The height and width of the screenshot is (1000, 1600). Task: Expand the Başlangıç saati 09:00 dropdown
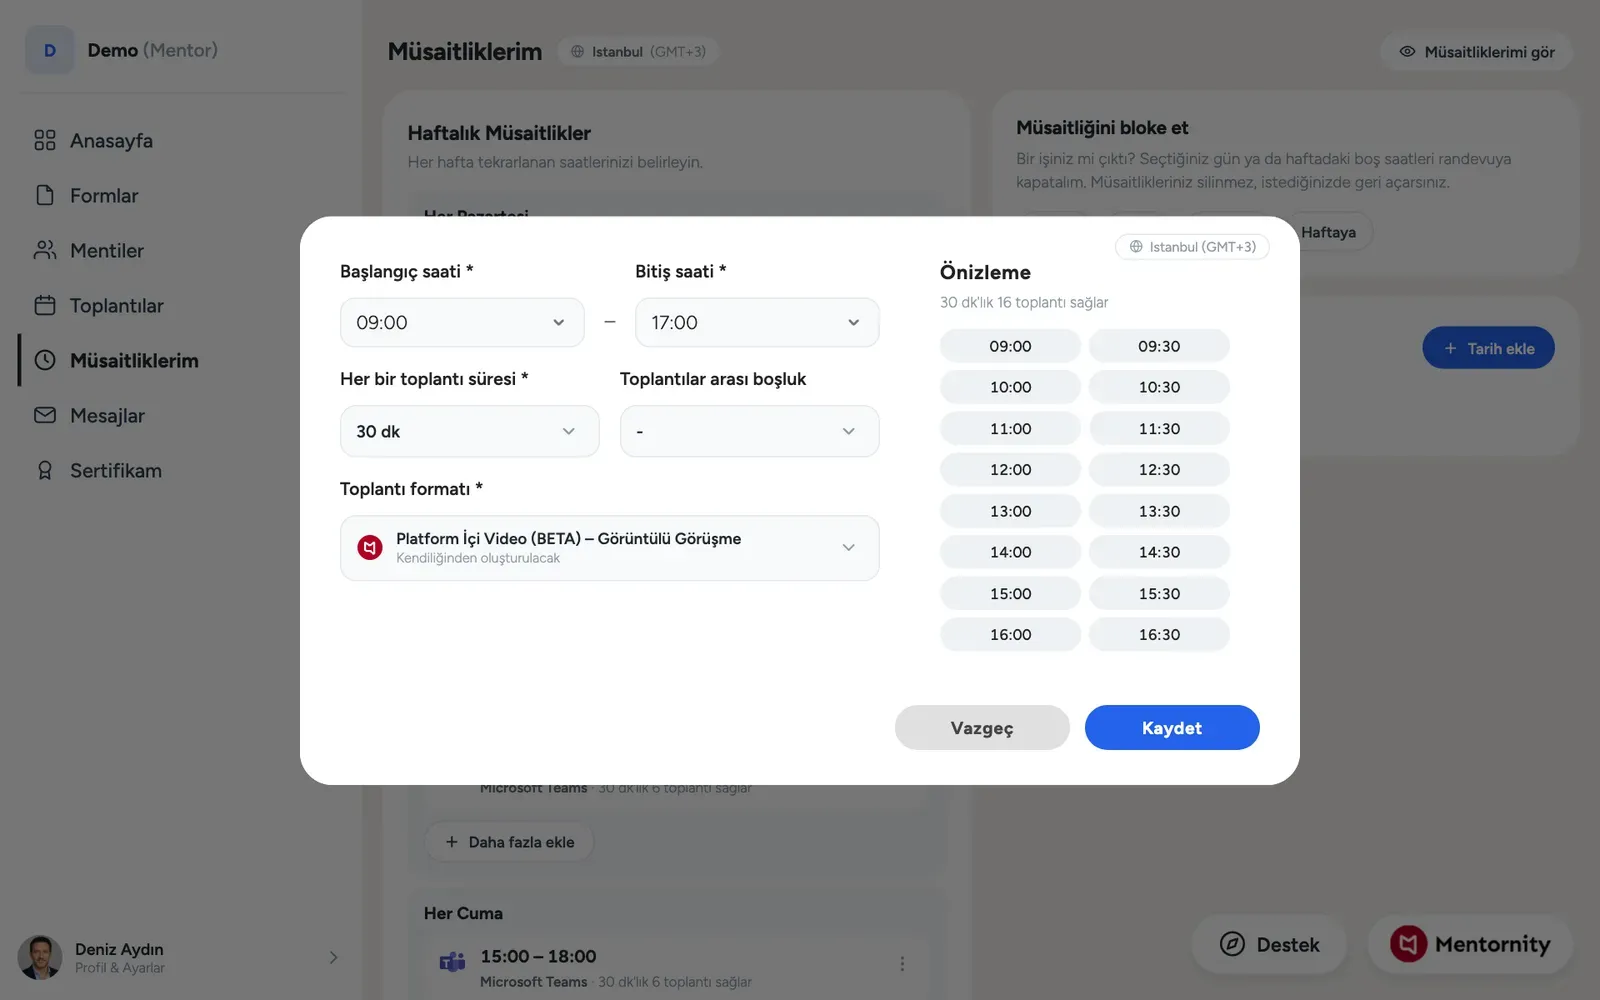(x=462, y=322)
